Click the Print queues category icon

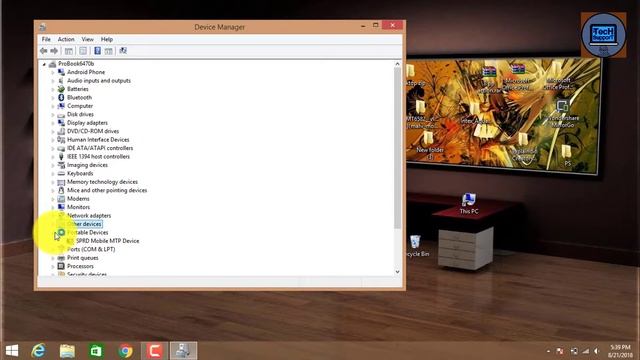point(61,258)
